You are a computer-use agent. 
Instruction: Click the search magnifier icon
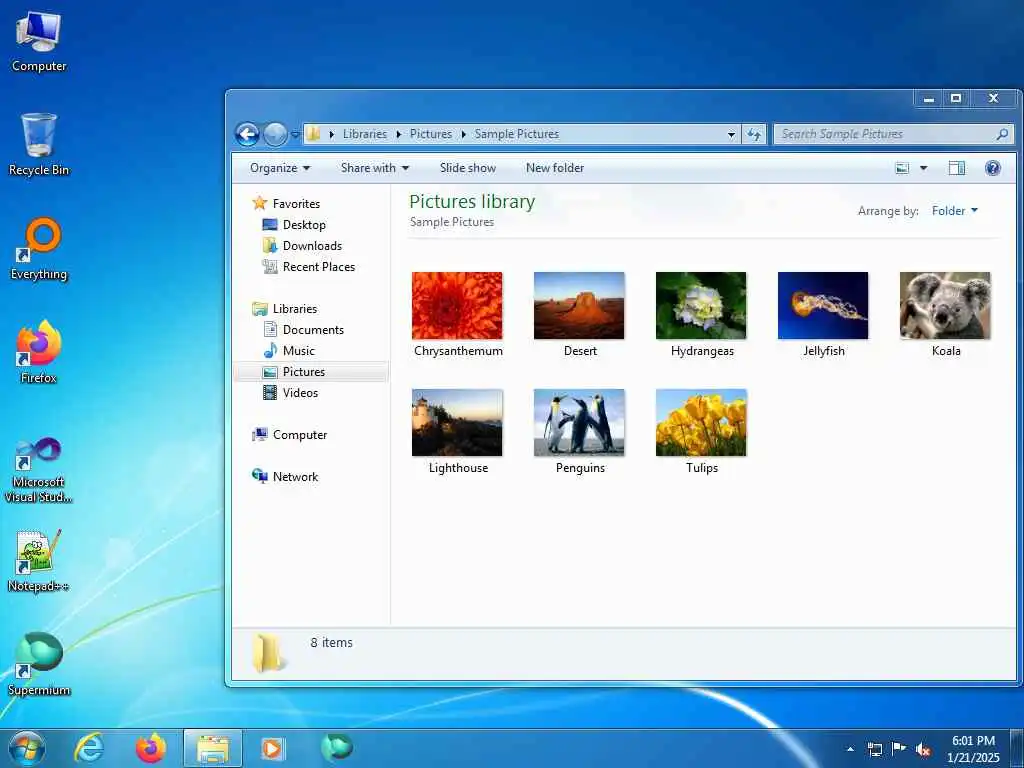[1002, 134]
